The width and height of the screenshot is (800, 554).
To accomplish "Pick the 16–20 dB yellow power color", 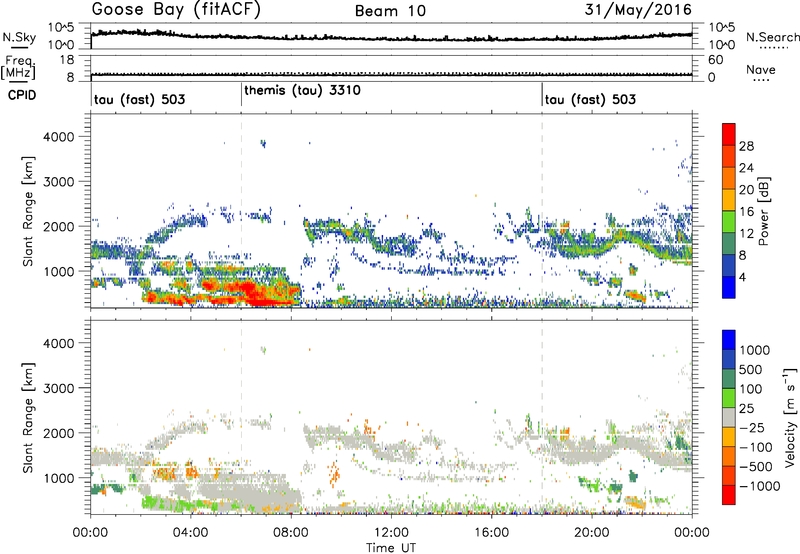I will pyautogui.click(x=729, y=200).
